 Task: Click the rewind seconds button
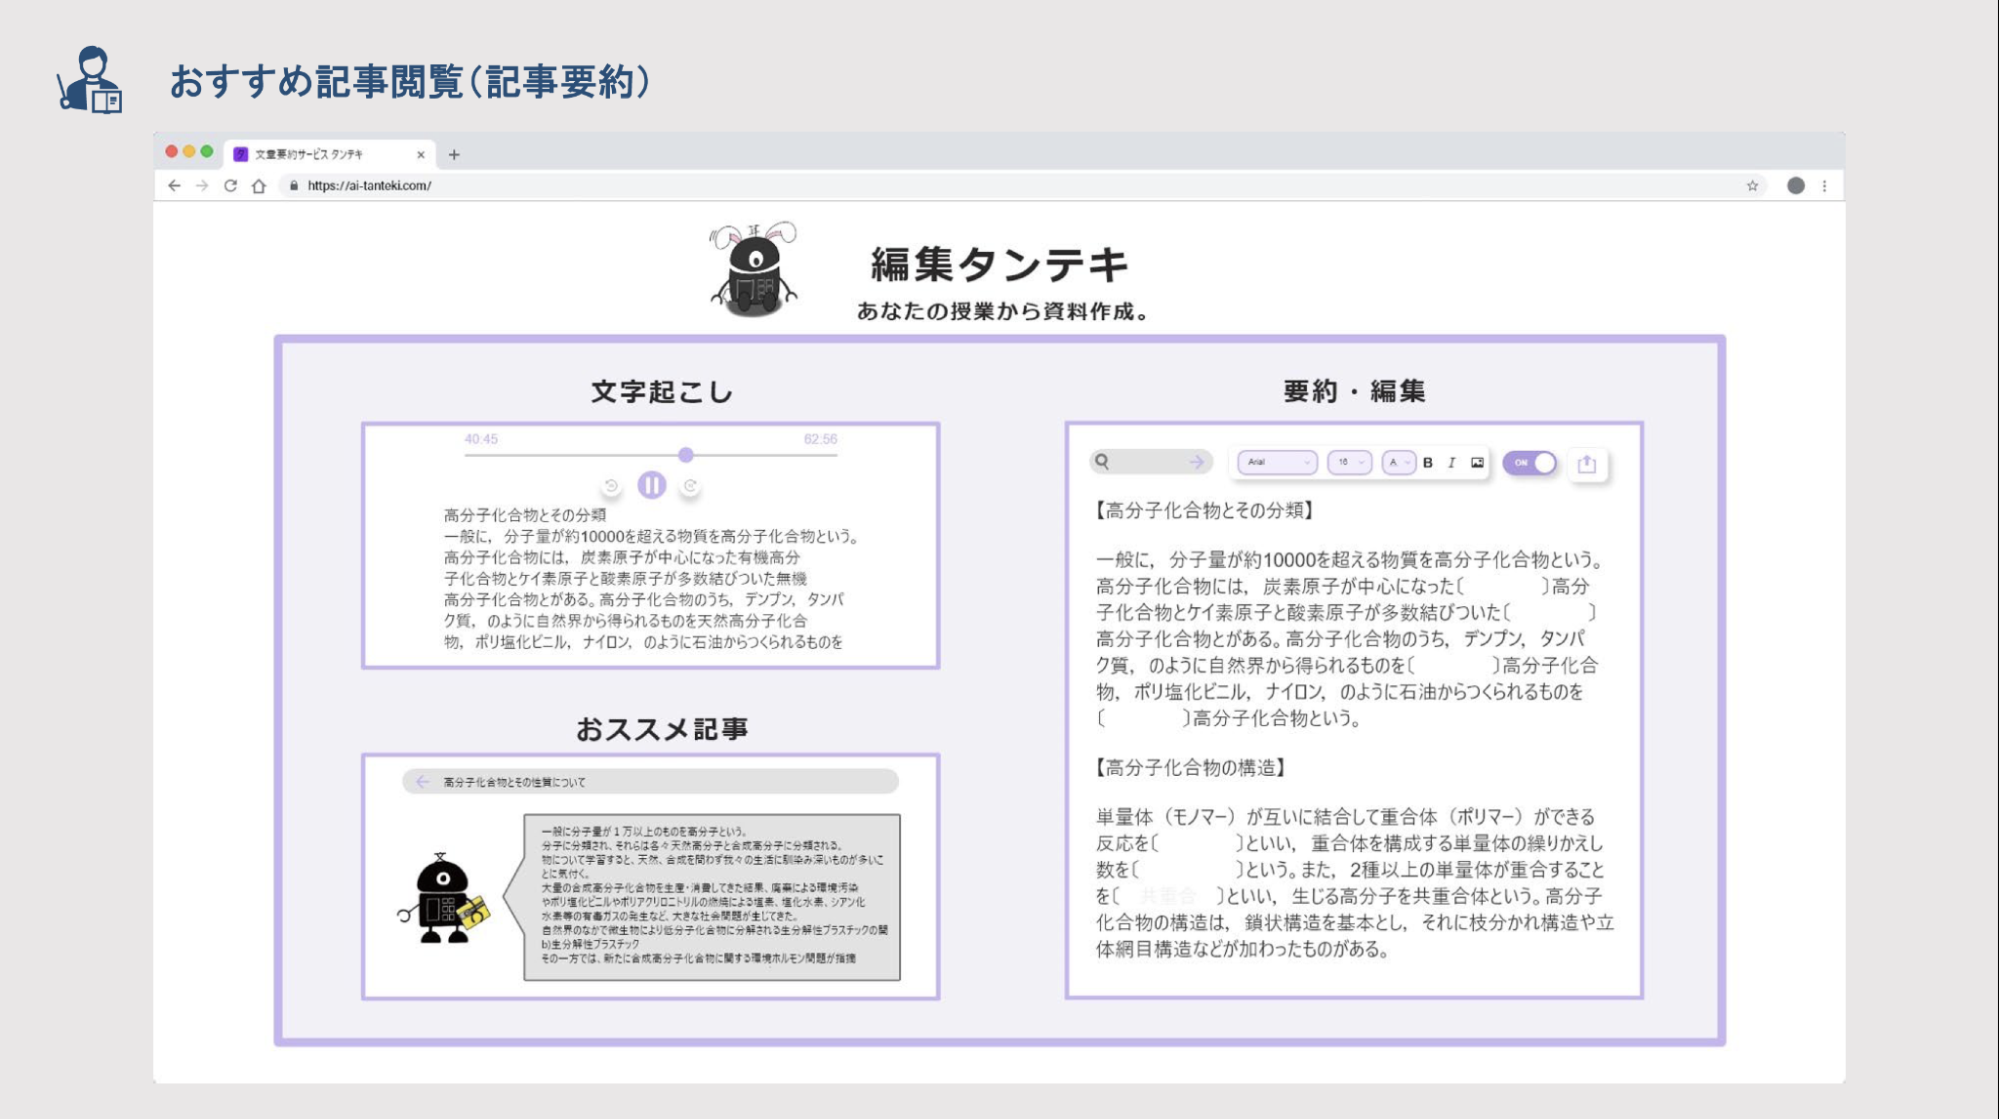611,486
